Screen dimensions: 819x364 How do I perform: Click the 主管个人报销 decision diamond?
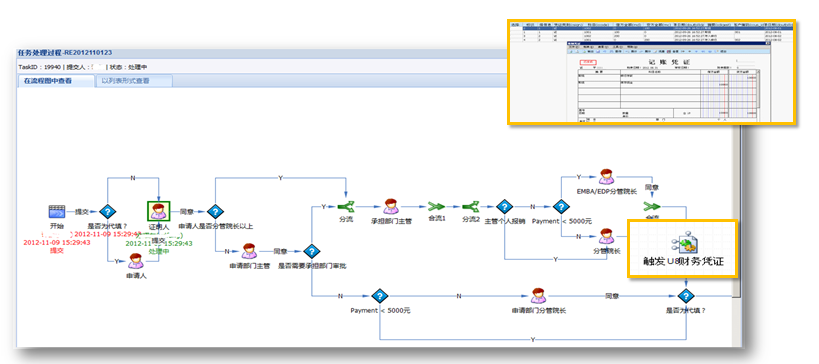pos(504,207)
